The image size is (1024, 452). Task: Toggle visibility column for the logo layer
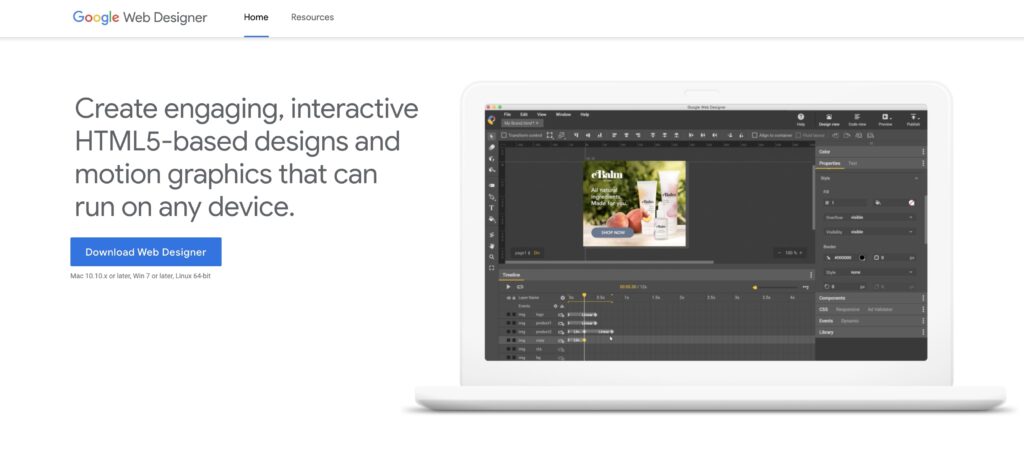click(x=508, y=314)
